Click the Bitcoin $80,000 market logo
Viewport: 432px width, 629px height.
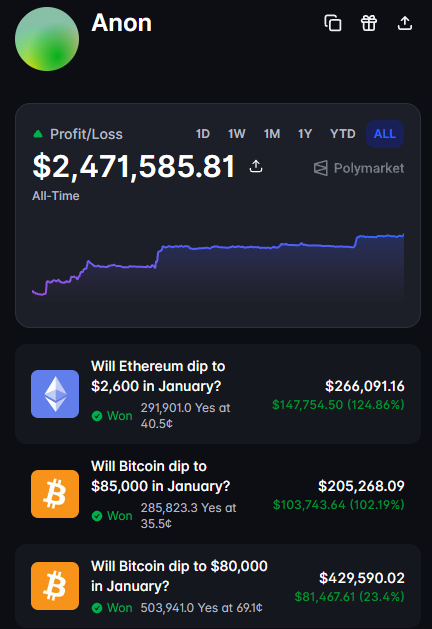click(55, 586)
